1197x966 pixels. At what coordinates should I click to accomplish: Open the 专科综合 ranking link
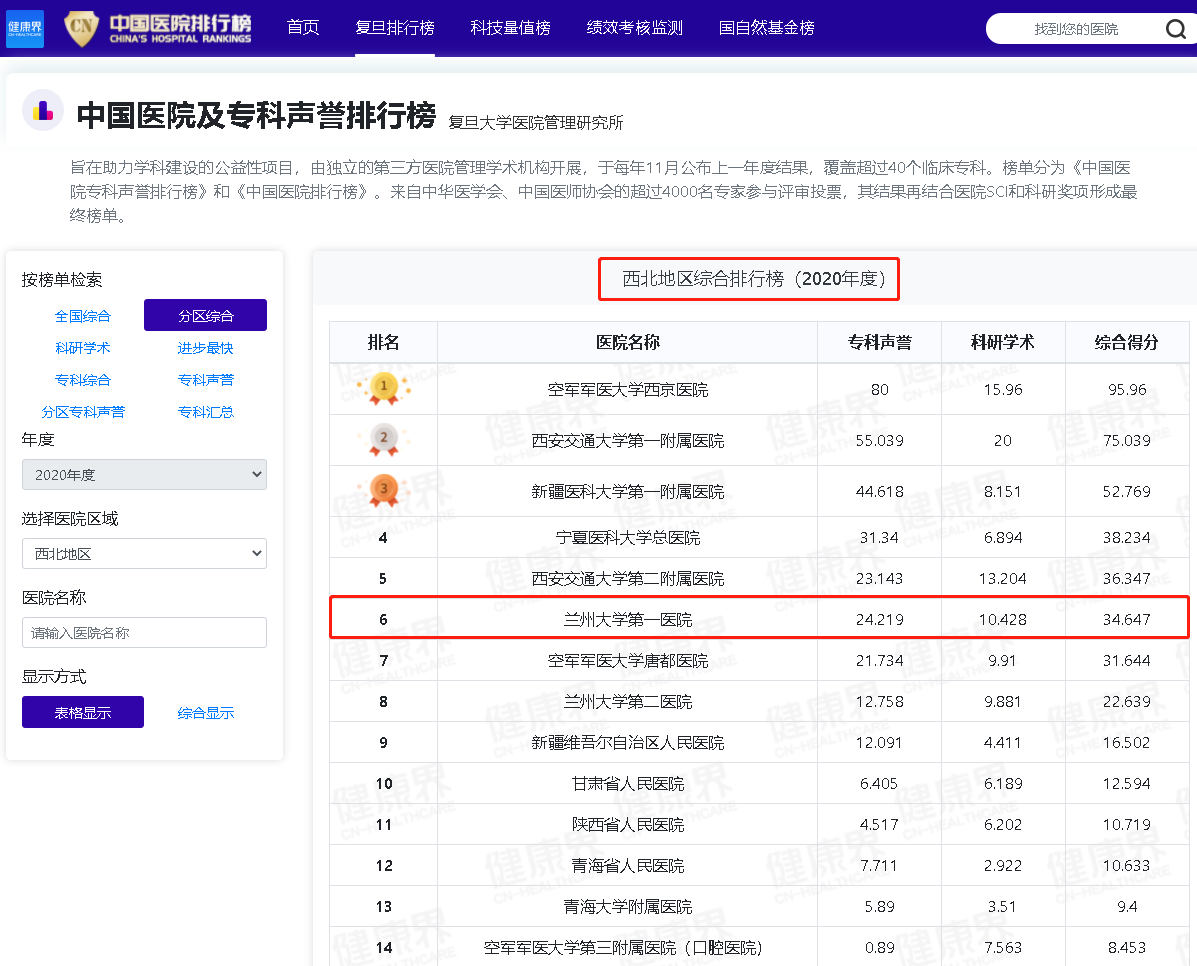(82, 380)
